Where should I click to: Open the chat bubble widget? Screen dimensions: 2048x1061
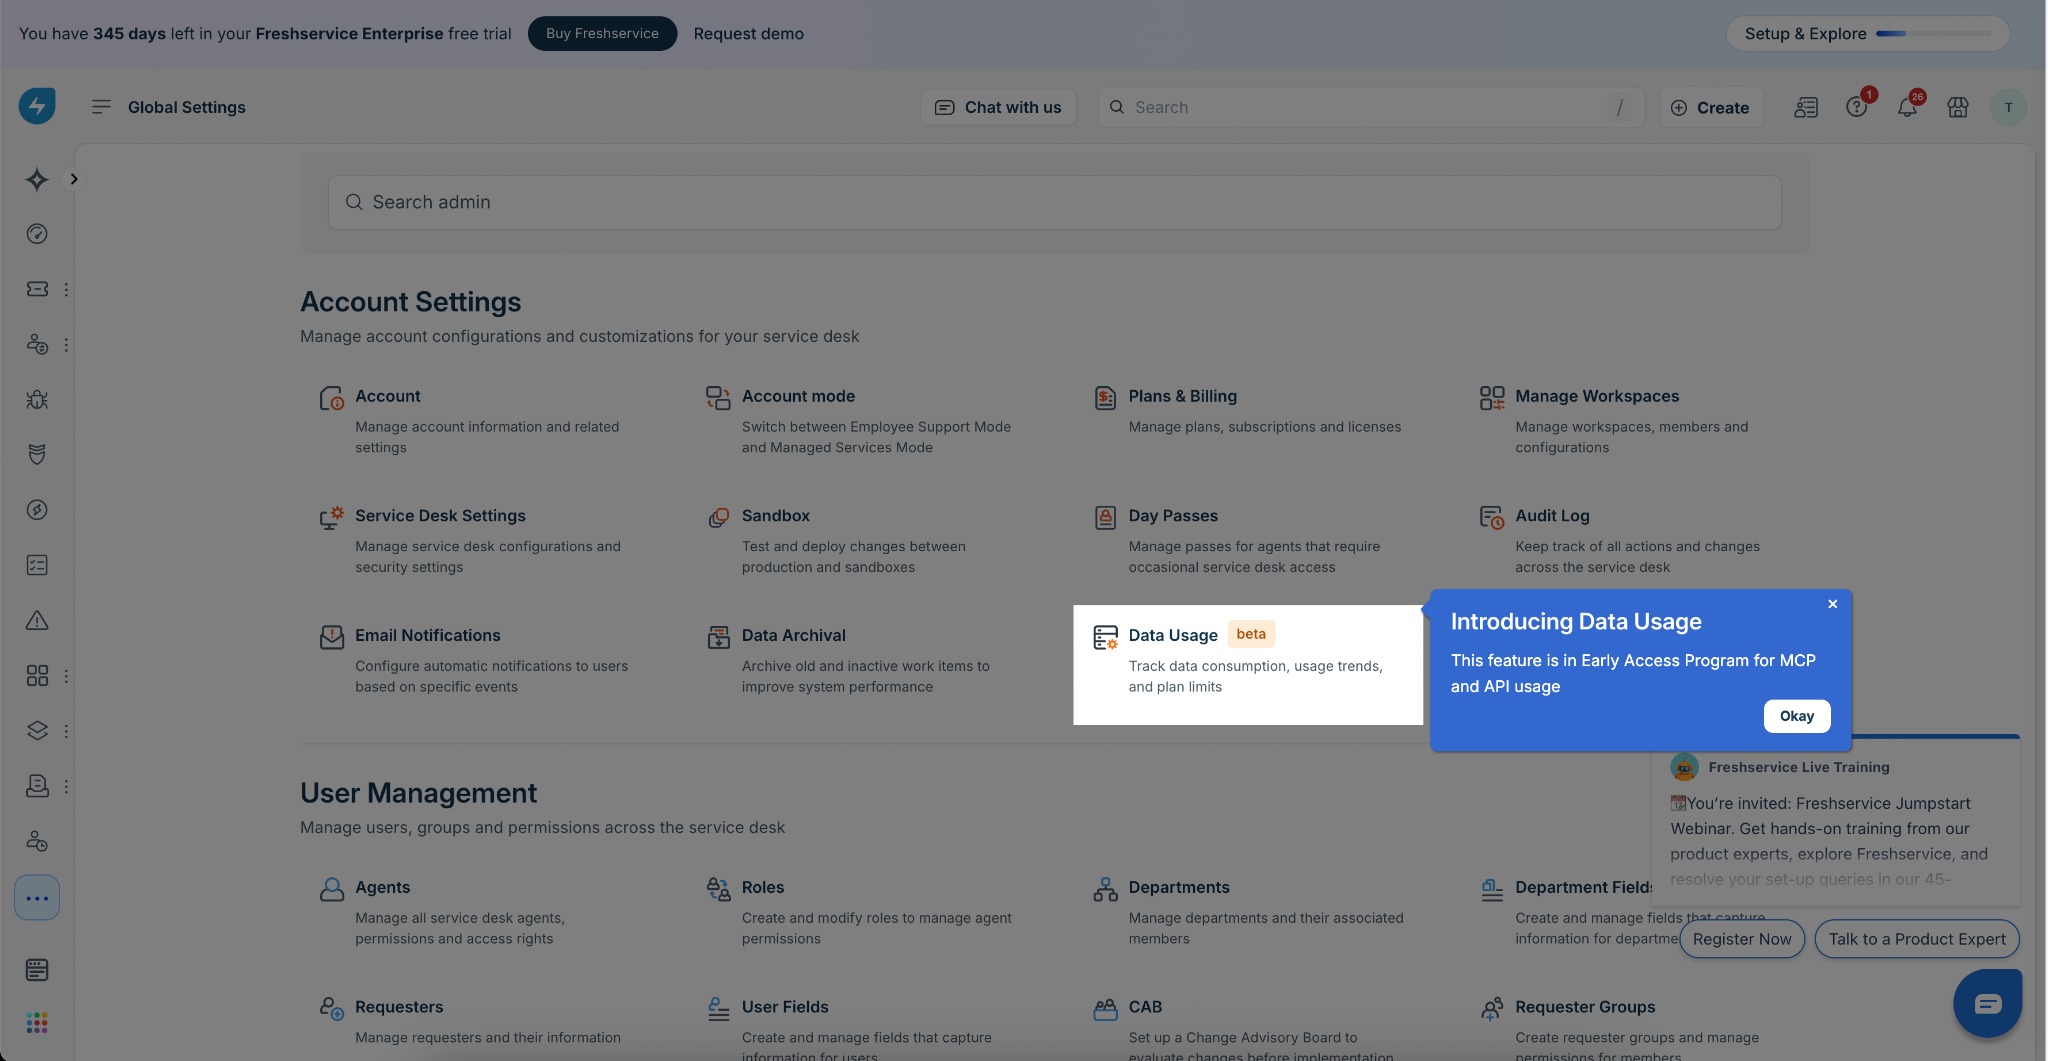coord(1988,1003)
